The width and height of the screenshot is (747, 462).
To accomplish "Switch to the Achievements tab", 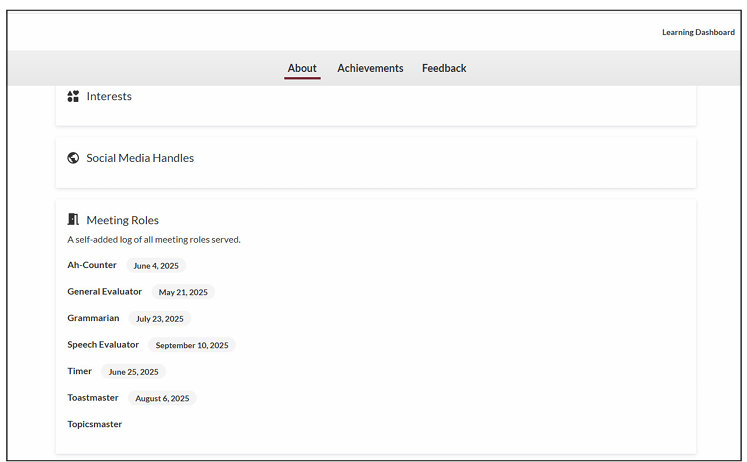I will [x=370, y=68].
